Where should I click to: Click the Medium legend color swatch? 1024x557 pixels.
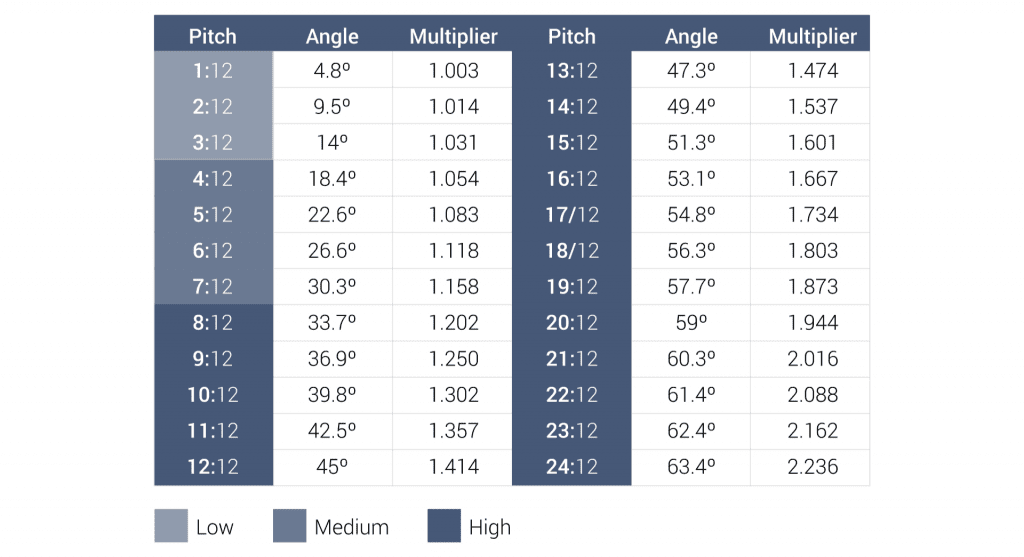point(289,526)
